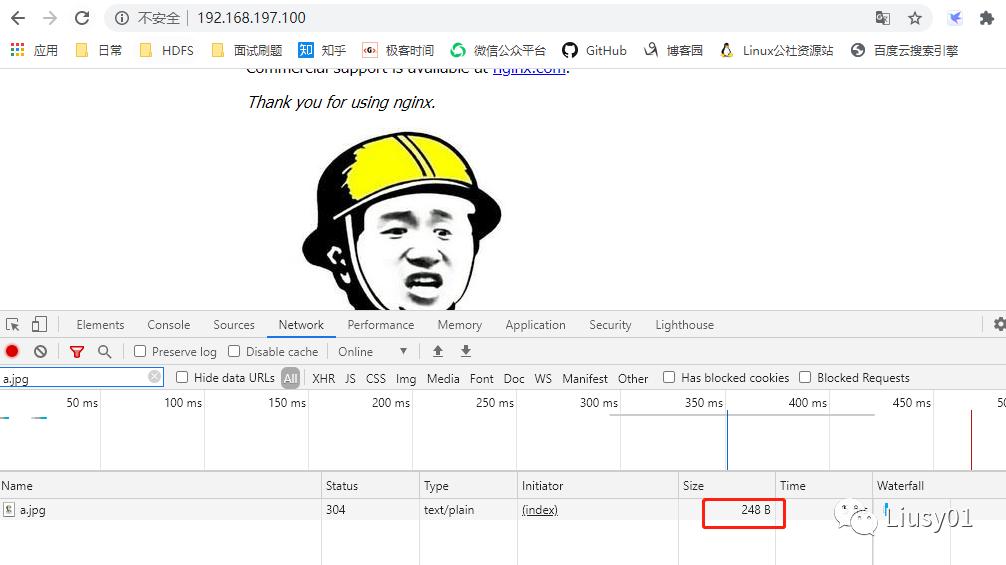Toggle the device toolbar icon
Screen dimensions: 1006x565
[39, 325]
